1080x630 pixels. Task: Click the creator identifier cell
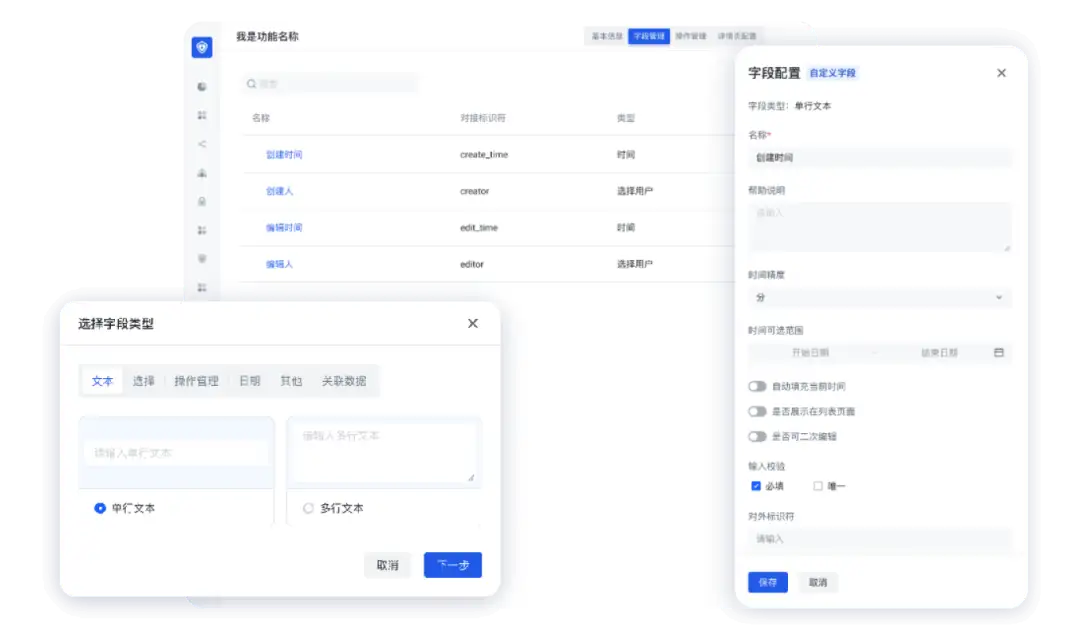point(474,191)
